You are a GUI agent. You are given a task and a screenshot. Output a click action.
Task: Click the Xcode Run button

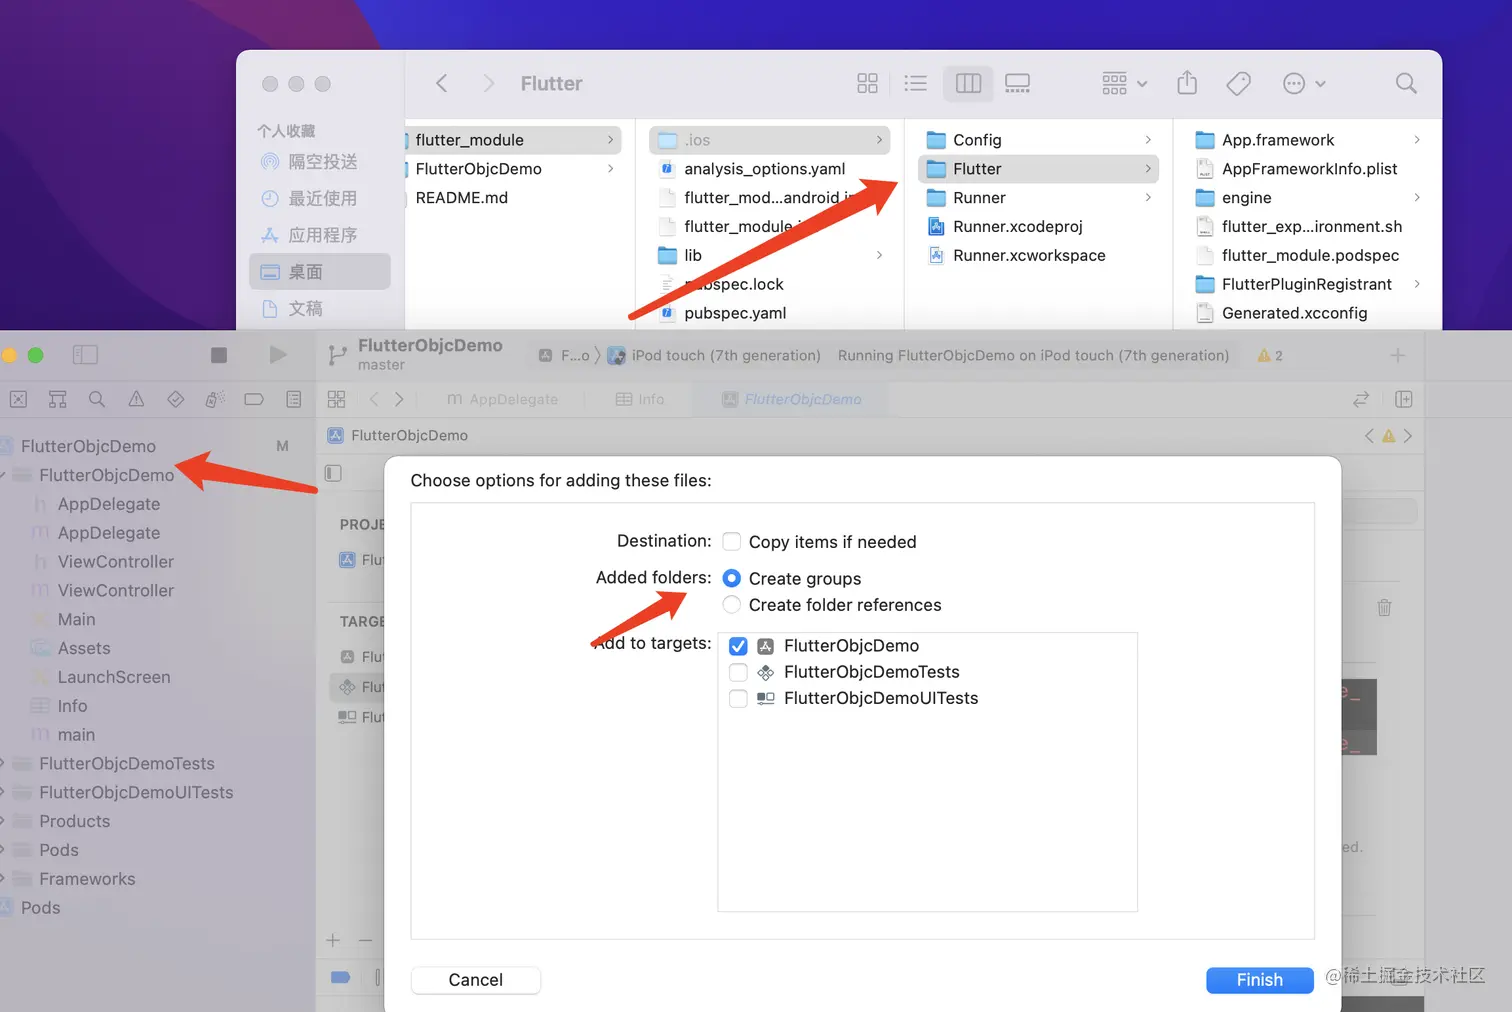[278, 355]
